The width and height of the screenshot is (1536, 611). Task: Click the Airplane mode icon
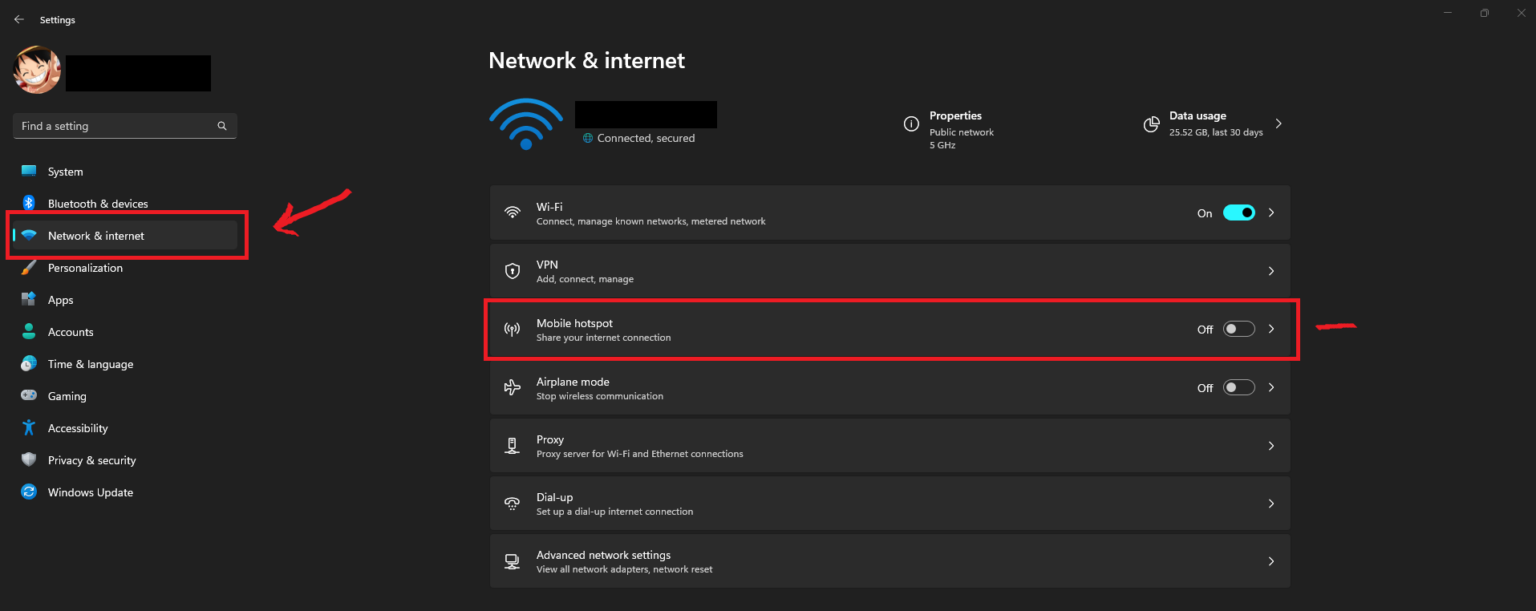click(x=513, y=387)
